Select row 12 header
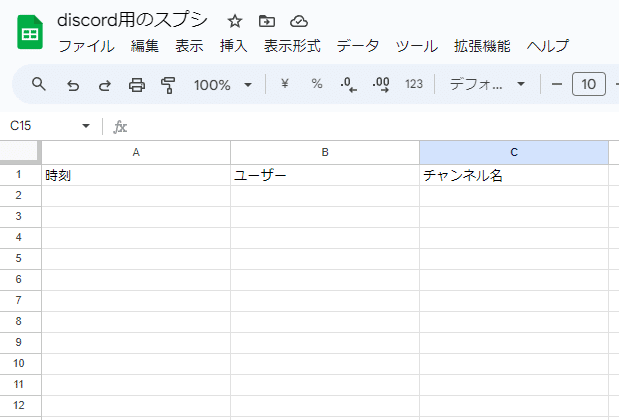Image resolution: width=619 pixels, height=420 pixels. click(20, 405)
